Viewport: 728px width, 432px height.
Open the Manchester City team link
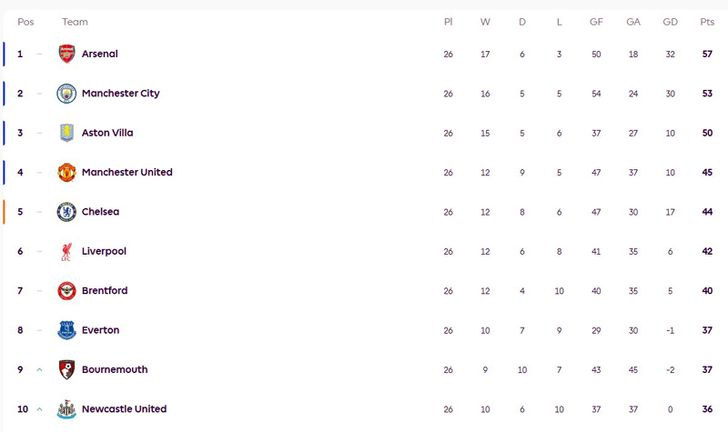click(x=120, y=93)
